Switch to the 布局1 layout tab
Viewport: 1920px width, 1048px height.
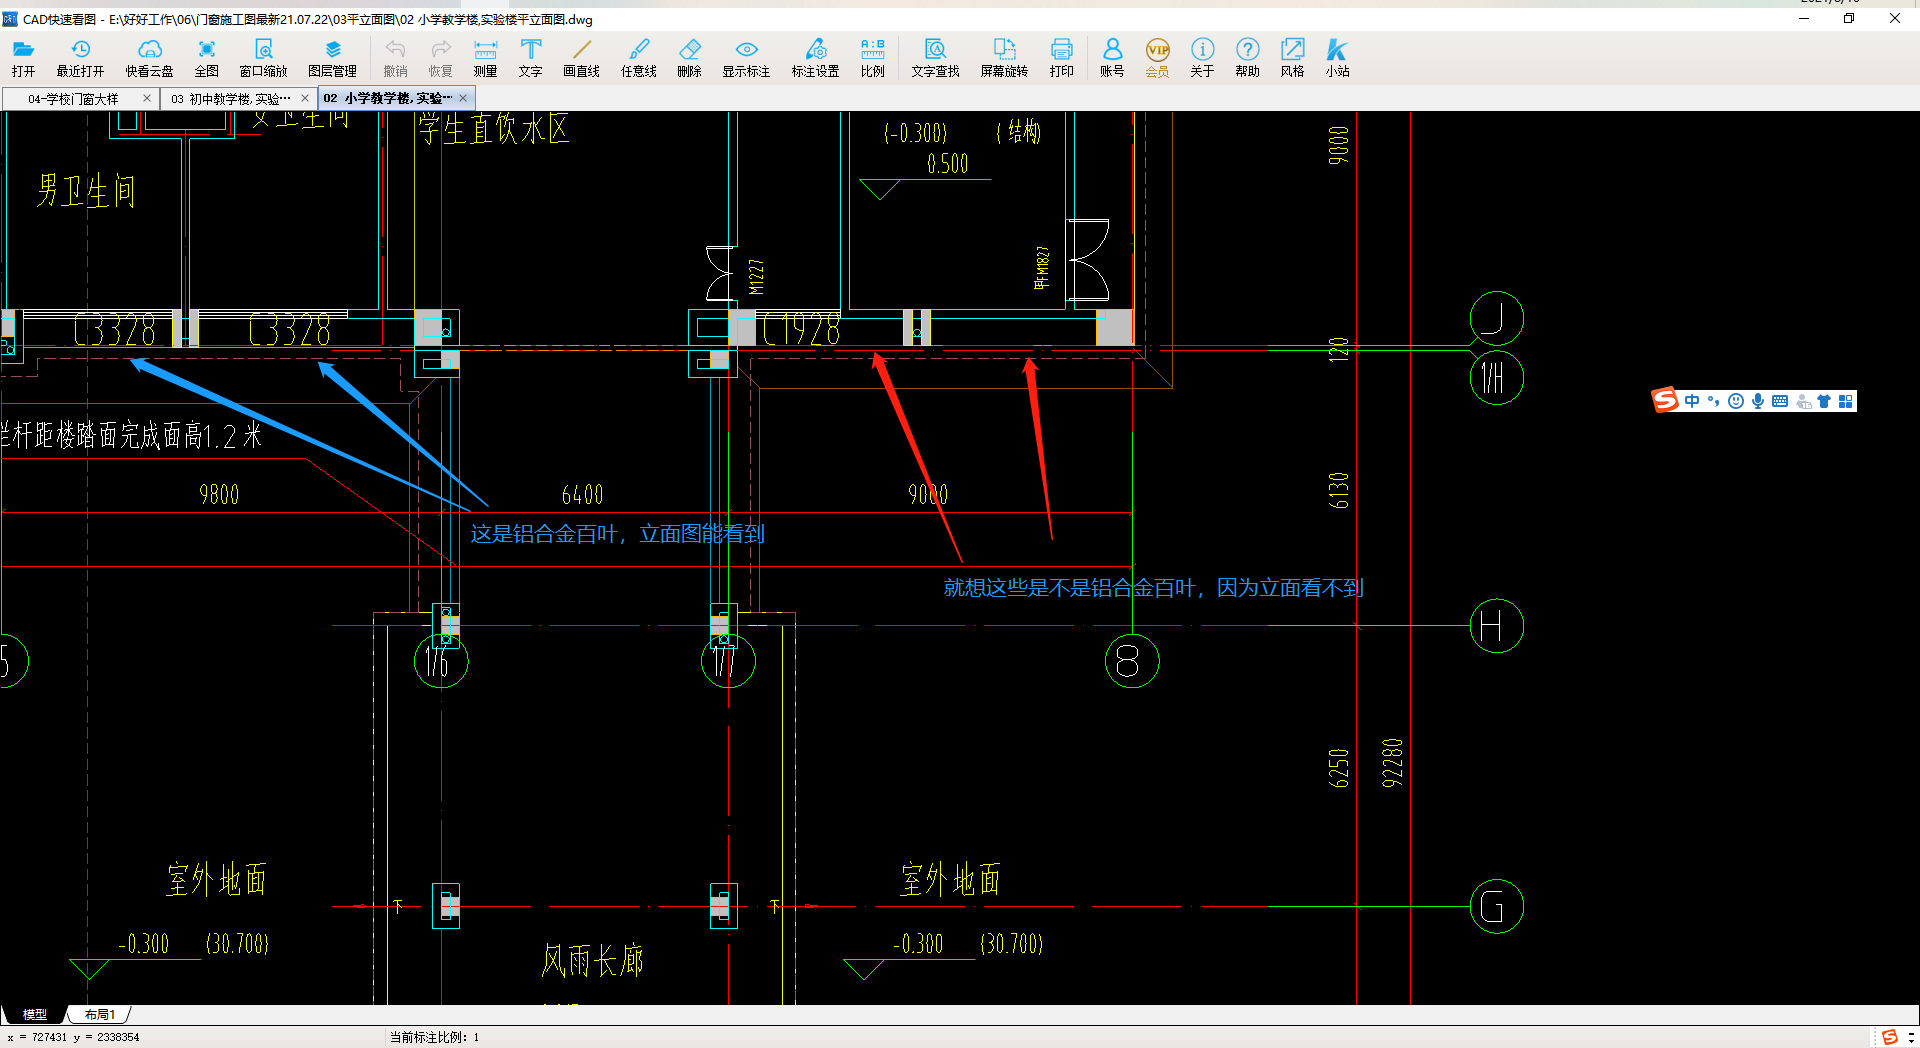click(99, 1014)
